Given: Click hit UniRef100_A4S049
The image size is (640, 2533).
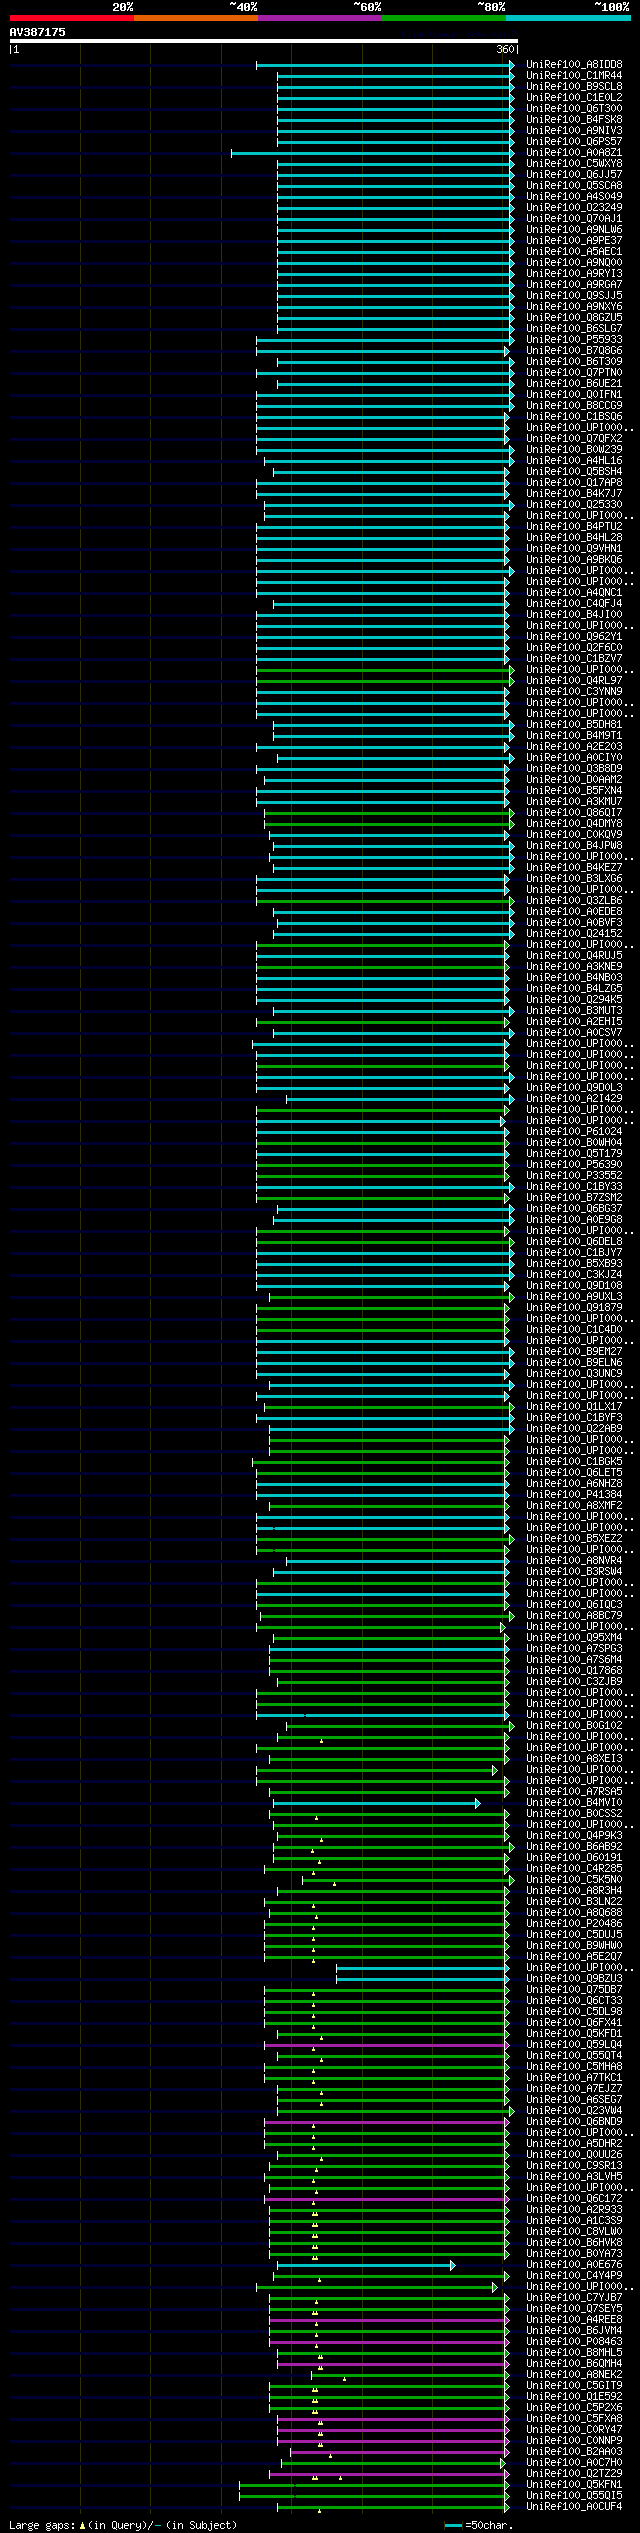Looking at the screenshot, I should pos(574,197).
